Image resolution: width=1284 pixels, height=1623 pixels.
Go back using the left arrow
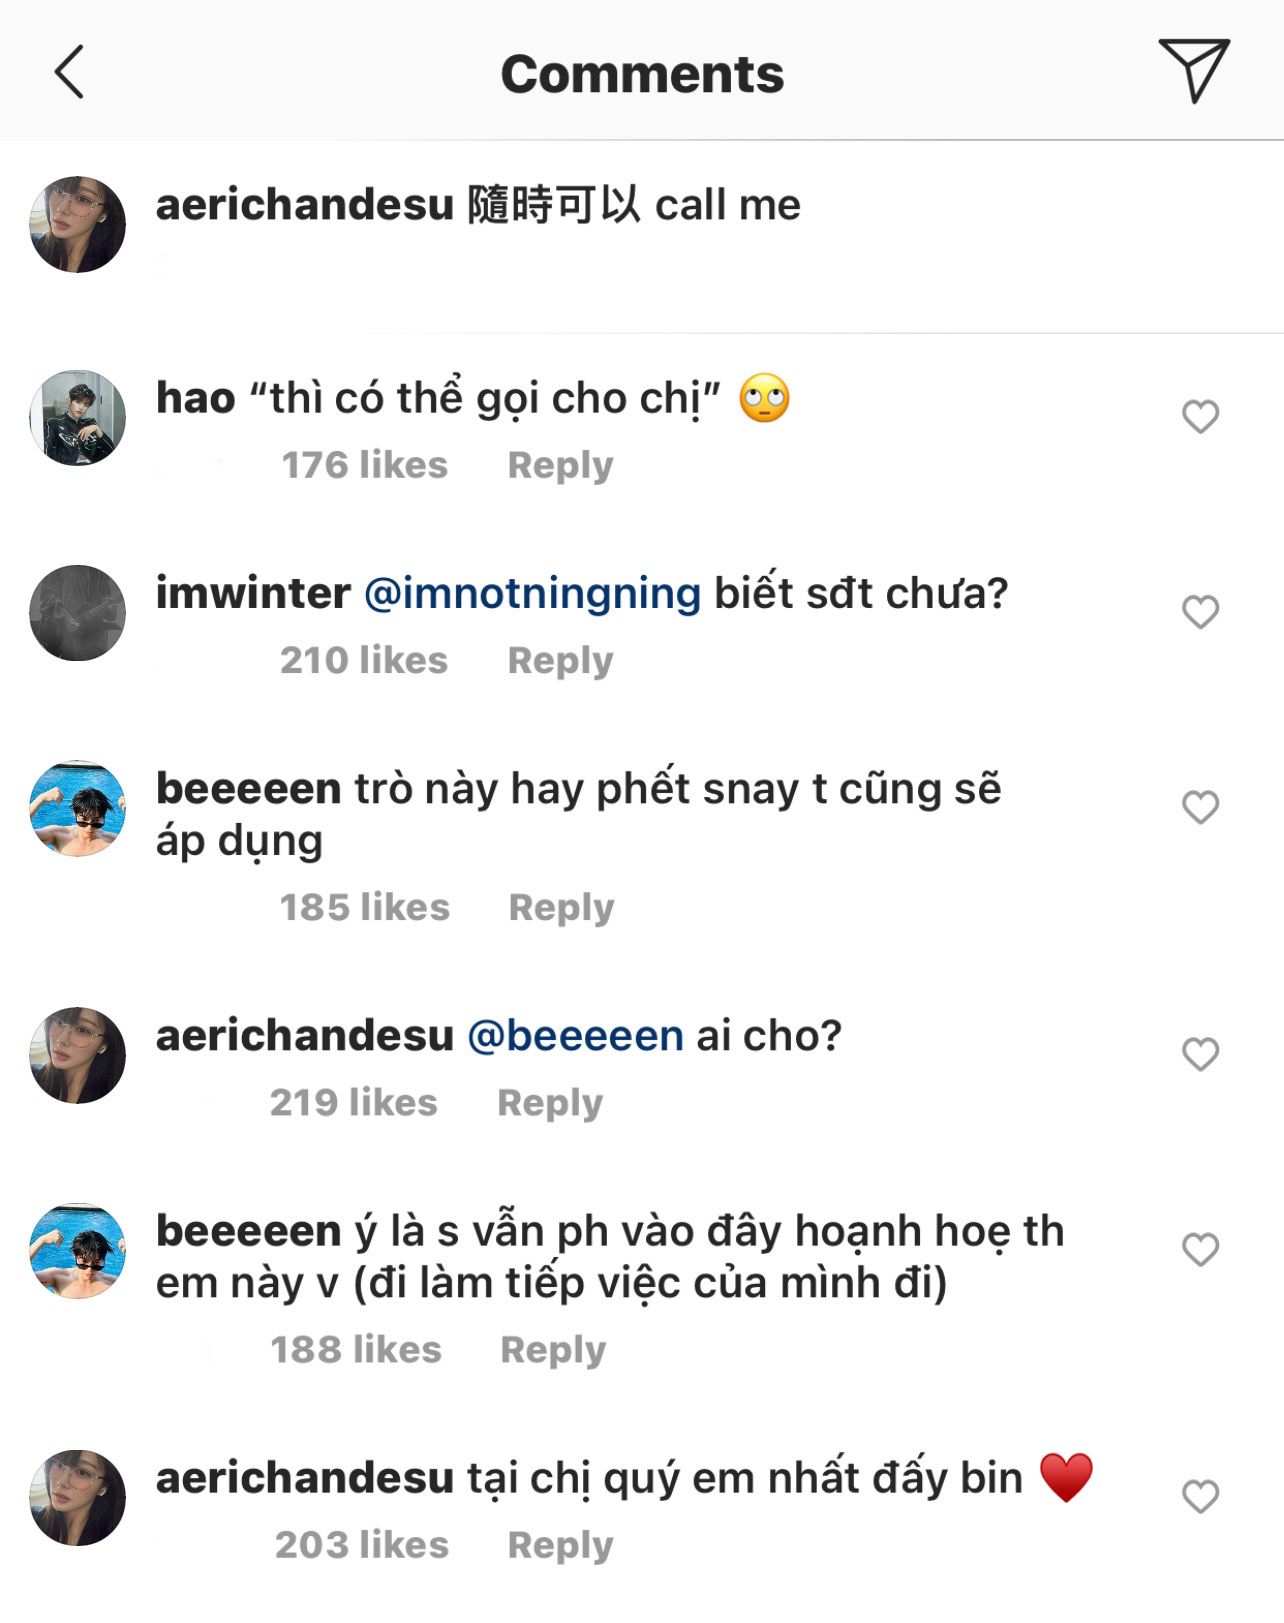pos(69,72)
